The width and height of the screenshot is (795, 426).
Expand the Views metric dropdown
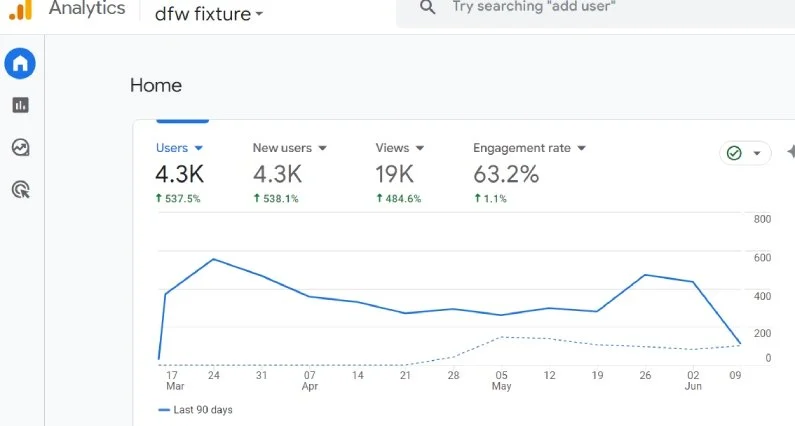pyautogui.click(x=420, y=148)
